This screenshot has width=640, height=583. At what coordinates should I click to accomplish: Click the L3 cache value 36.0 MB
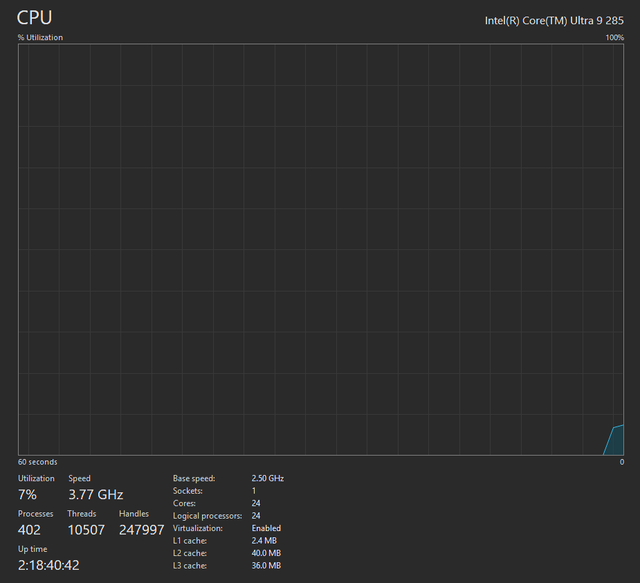pyautogui.click(x=266, y=565)
